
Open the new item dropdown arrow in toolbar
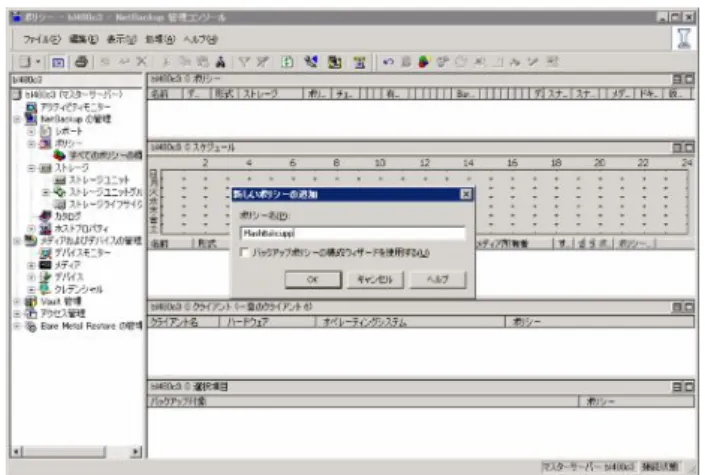click(x=38, y=62)
